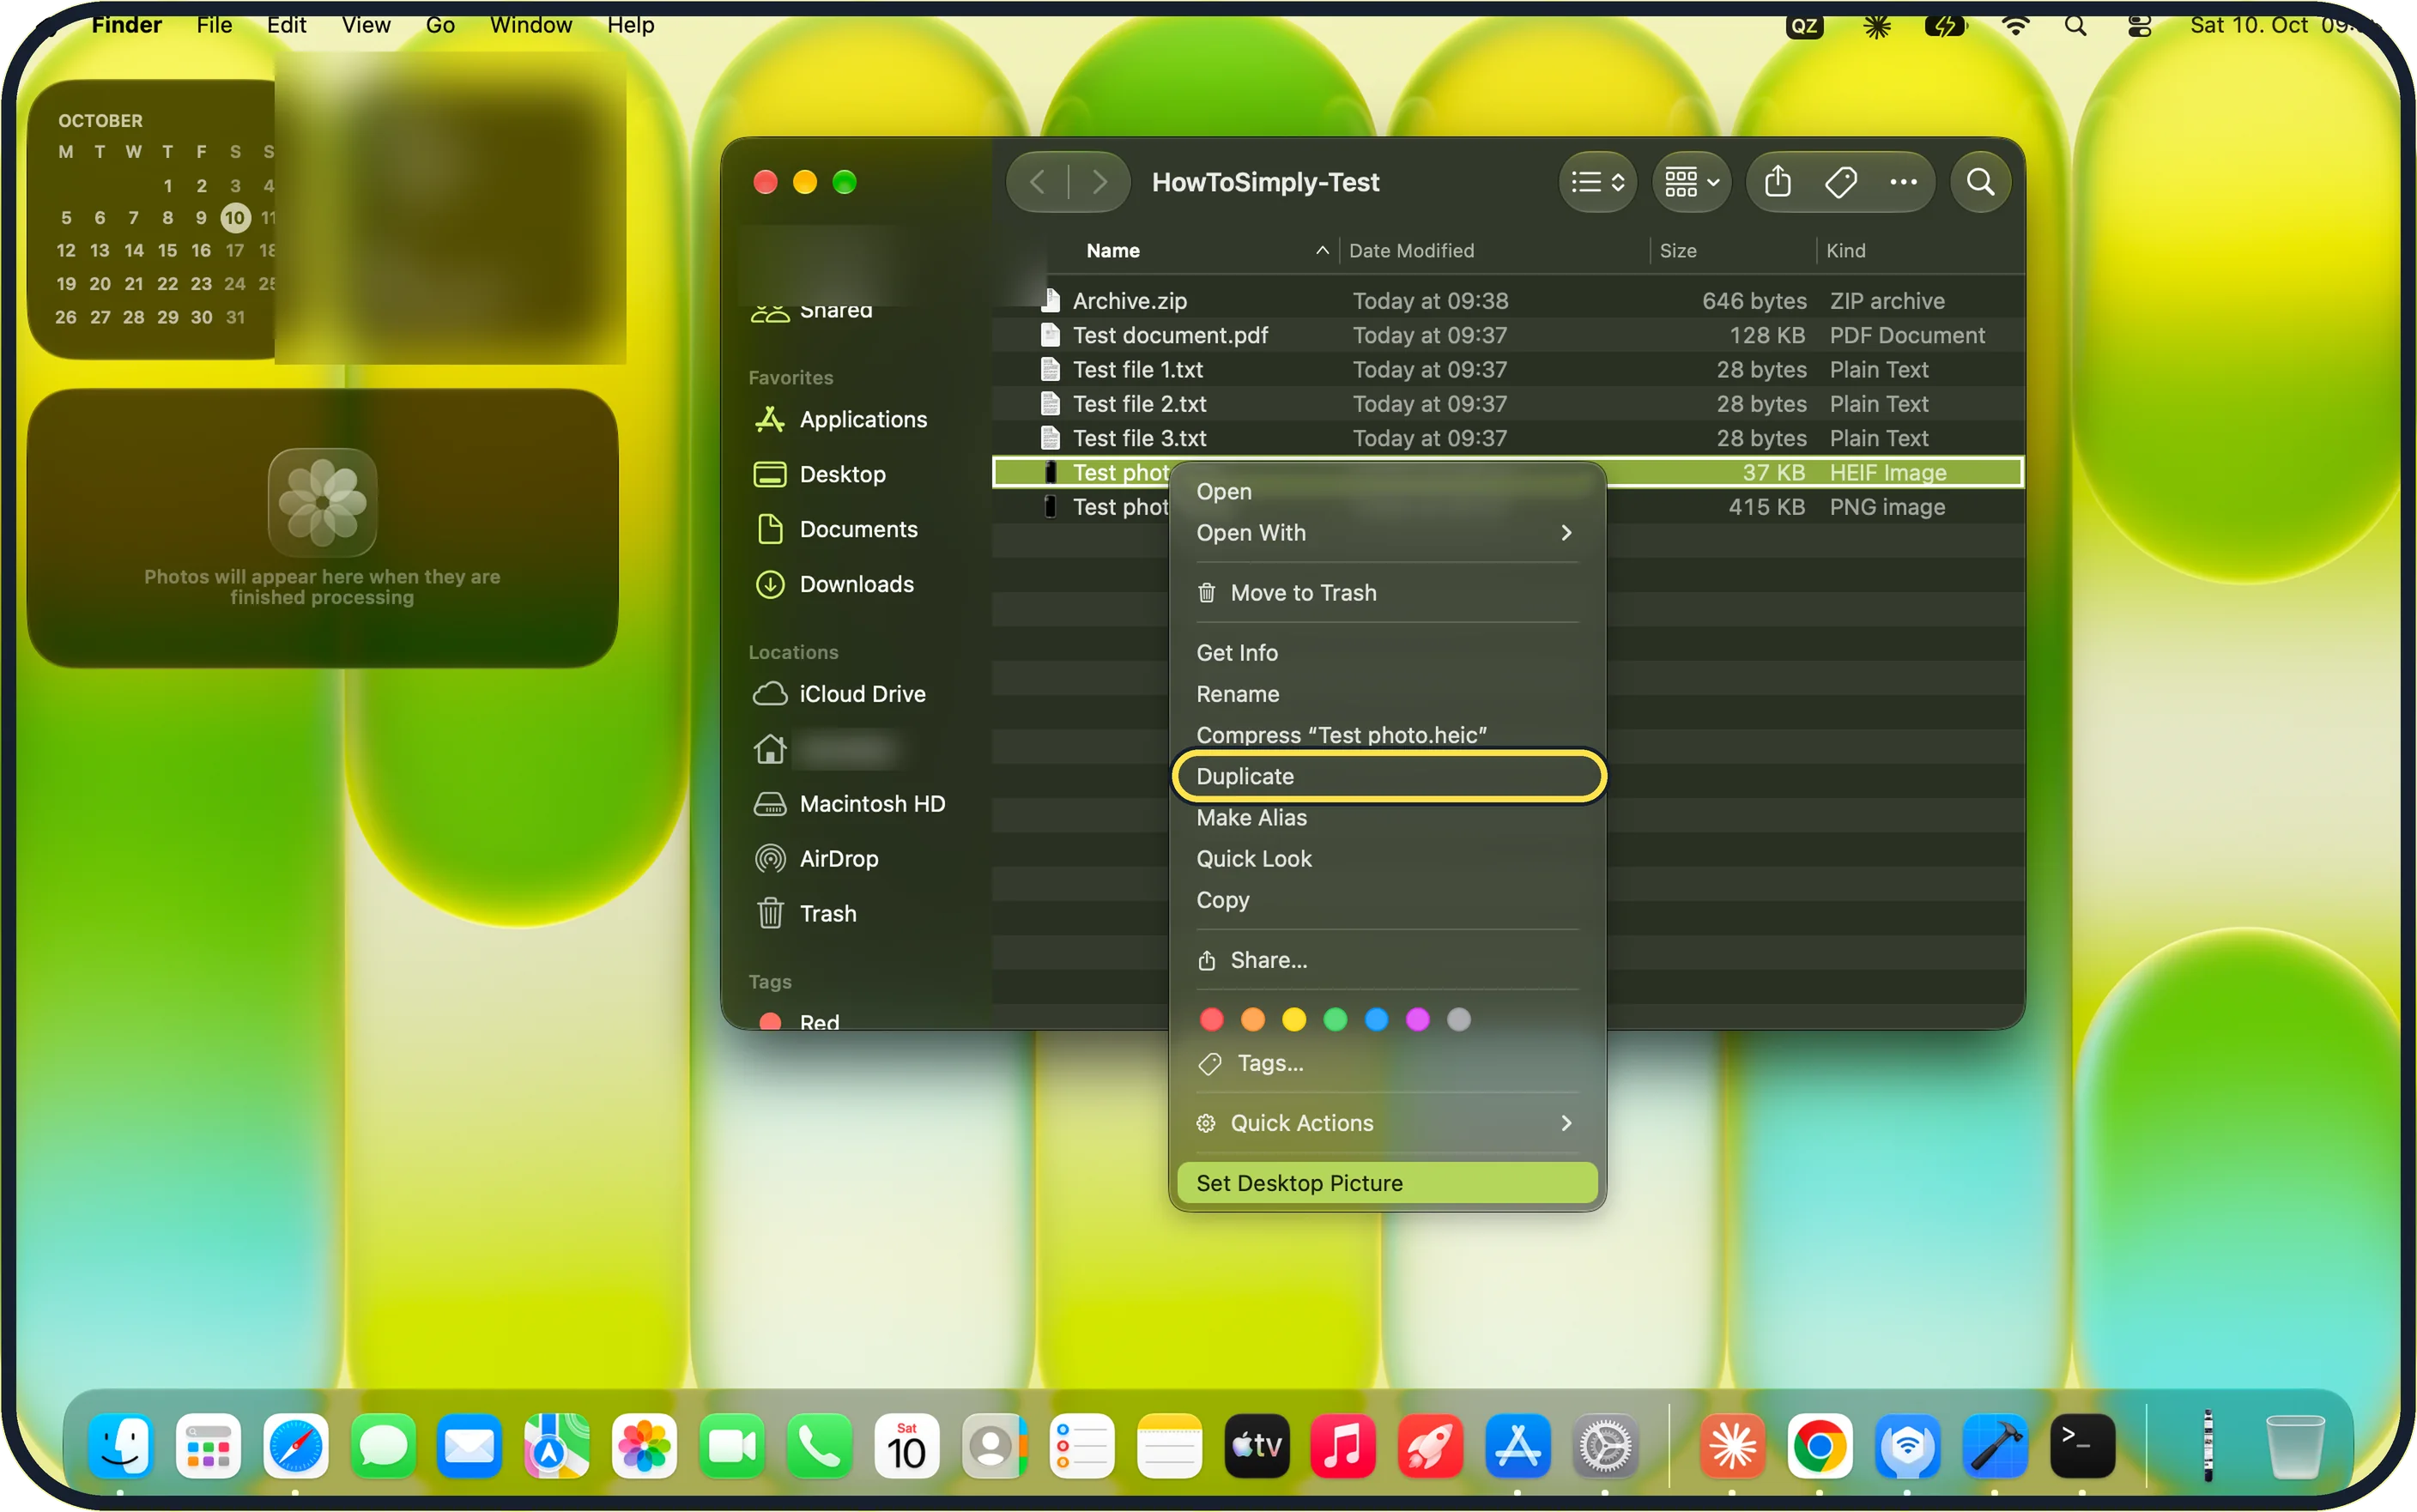Open Music app in the Dock
The image size is (2417, 1512).
1343,1446
